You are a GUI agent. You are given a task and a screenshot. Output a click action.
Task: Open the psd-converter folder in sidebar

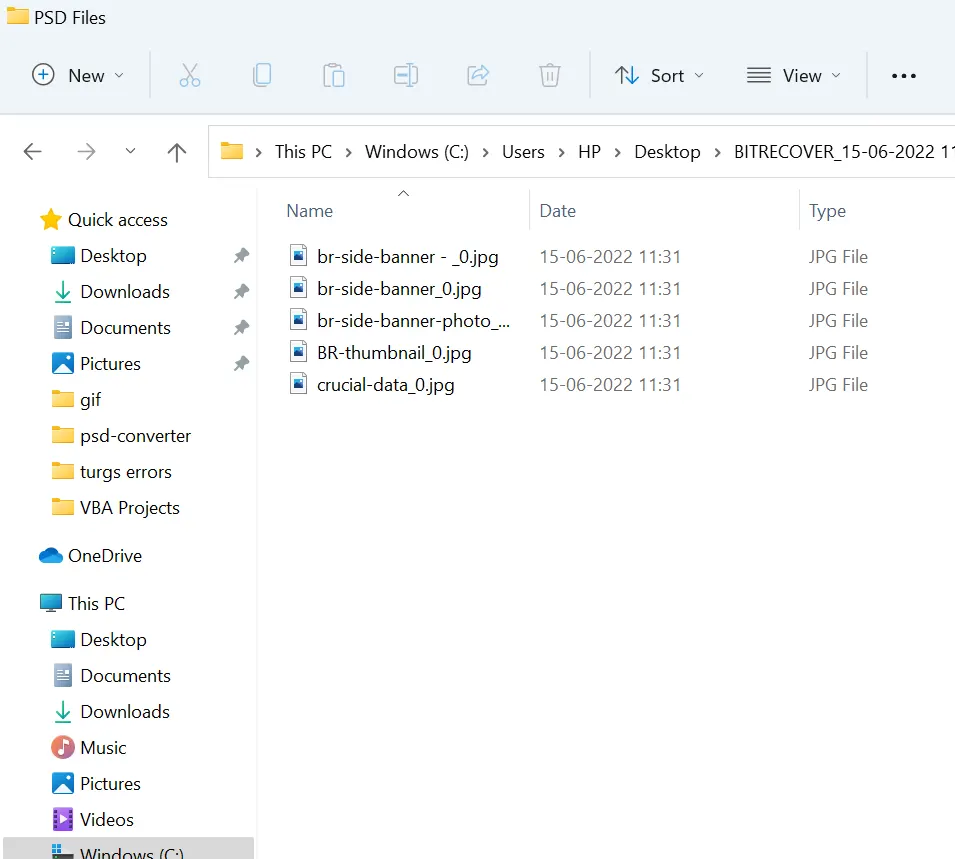tap(135, 436)
